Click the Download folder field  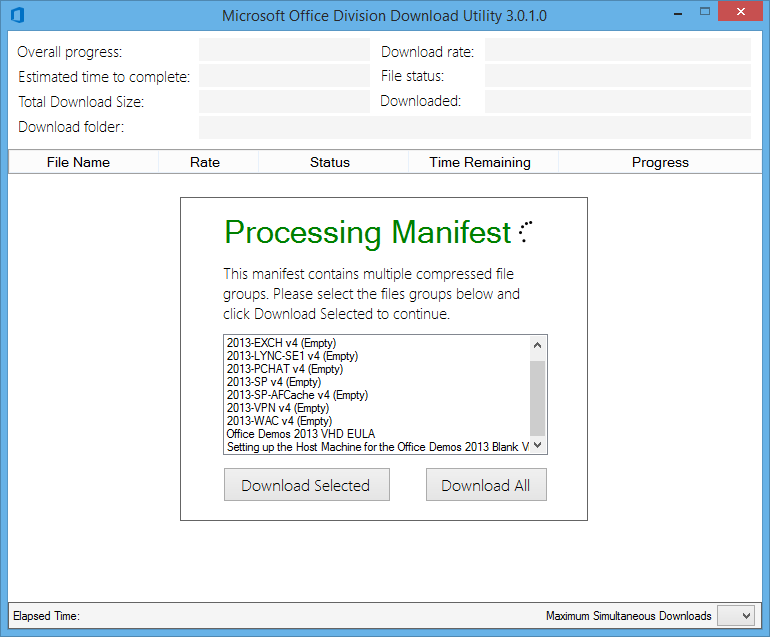pos(475,127)
